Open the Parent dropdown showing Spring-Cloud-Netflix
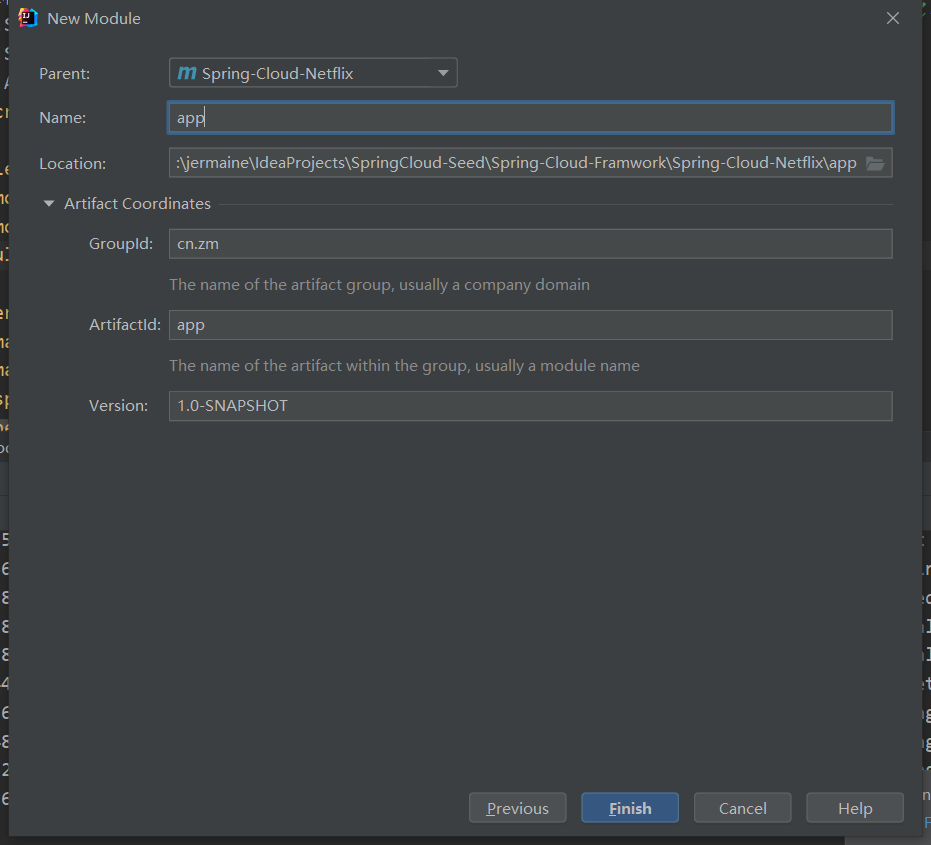Screen dimensions: 931x845 (313, 73)
